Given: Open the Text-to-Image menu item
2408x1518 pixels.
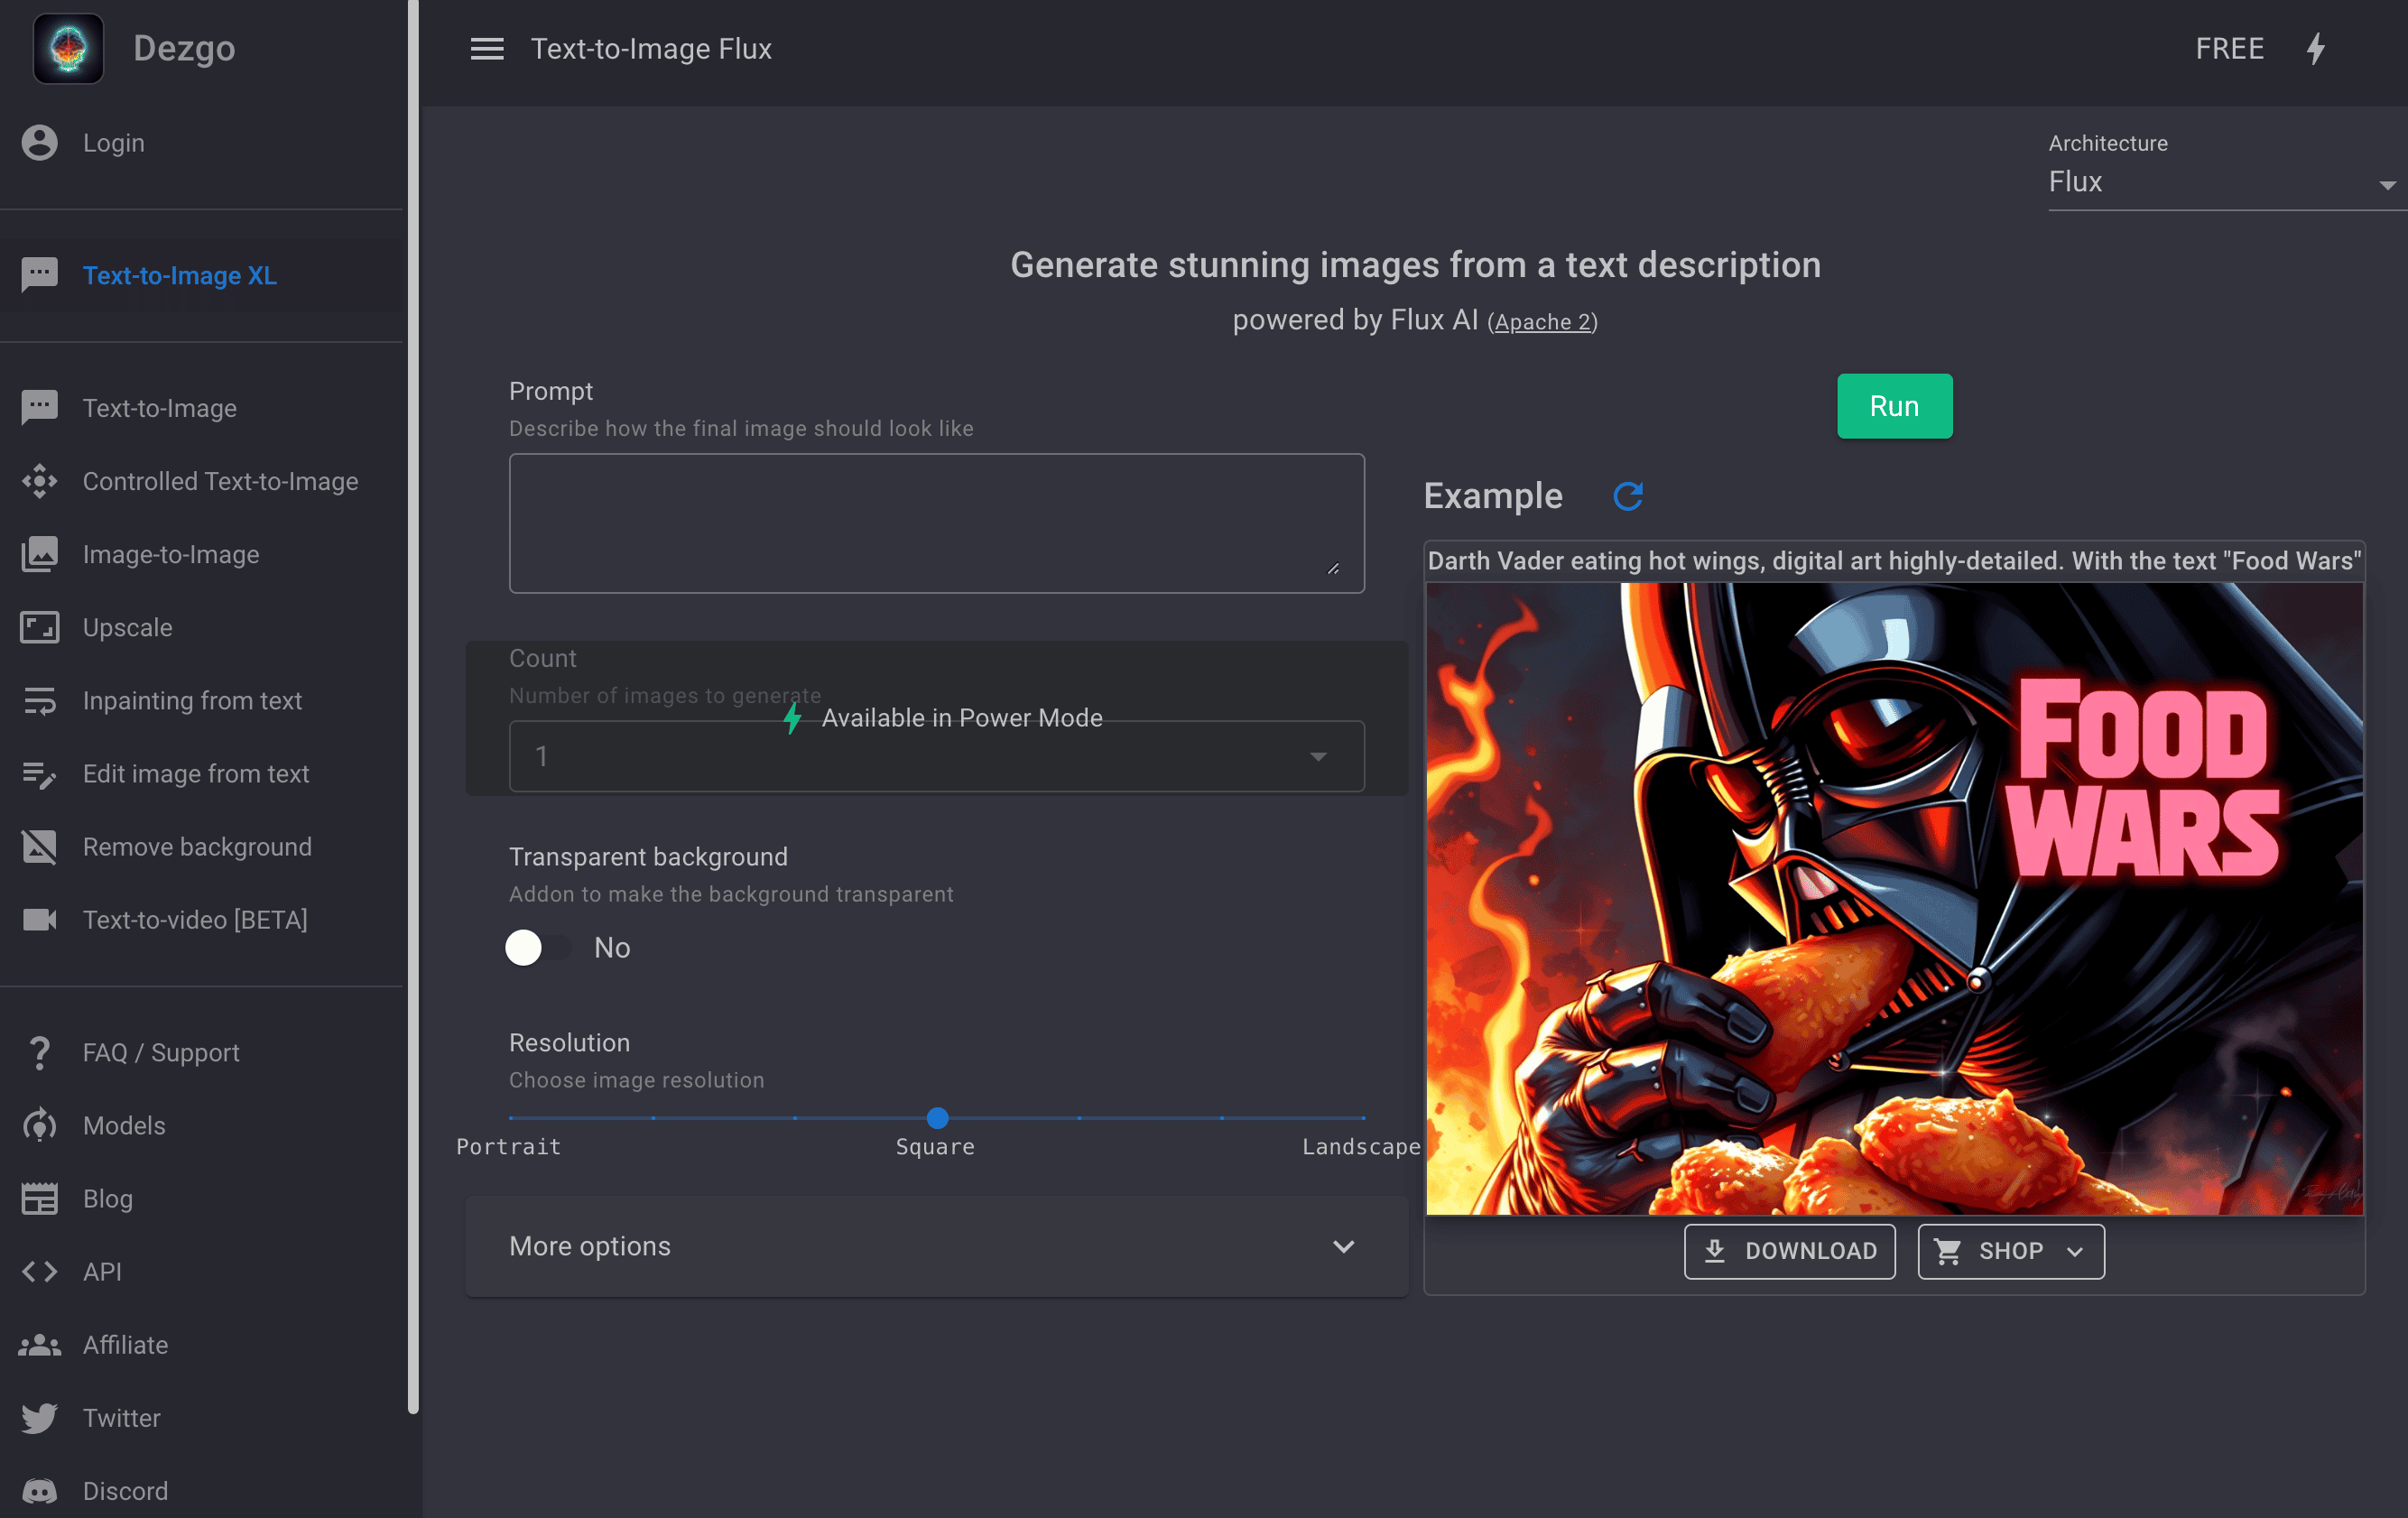Looking at the screenshot, I should click(x=201, y=408).
